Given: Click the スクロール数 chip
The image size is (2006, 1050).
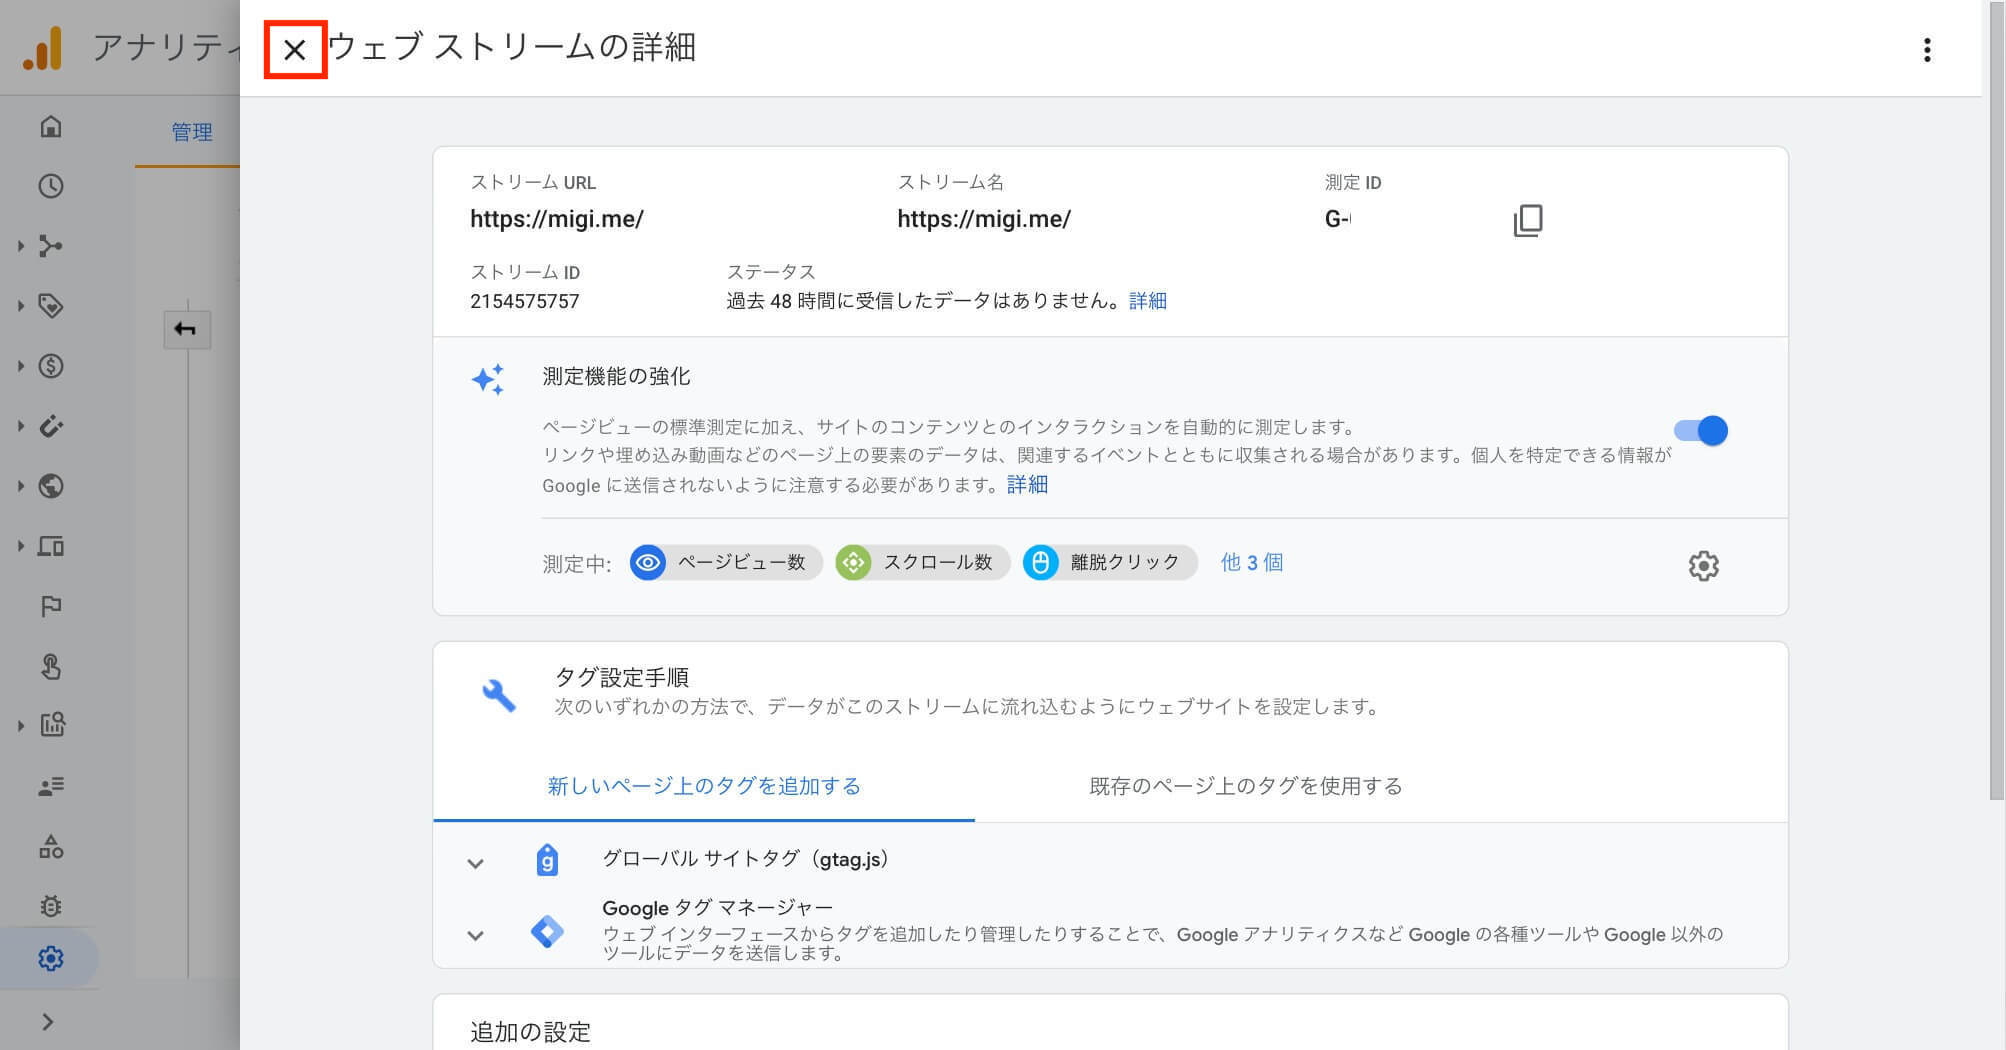Looking at the screenshot, I should [922, 563].
